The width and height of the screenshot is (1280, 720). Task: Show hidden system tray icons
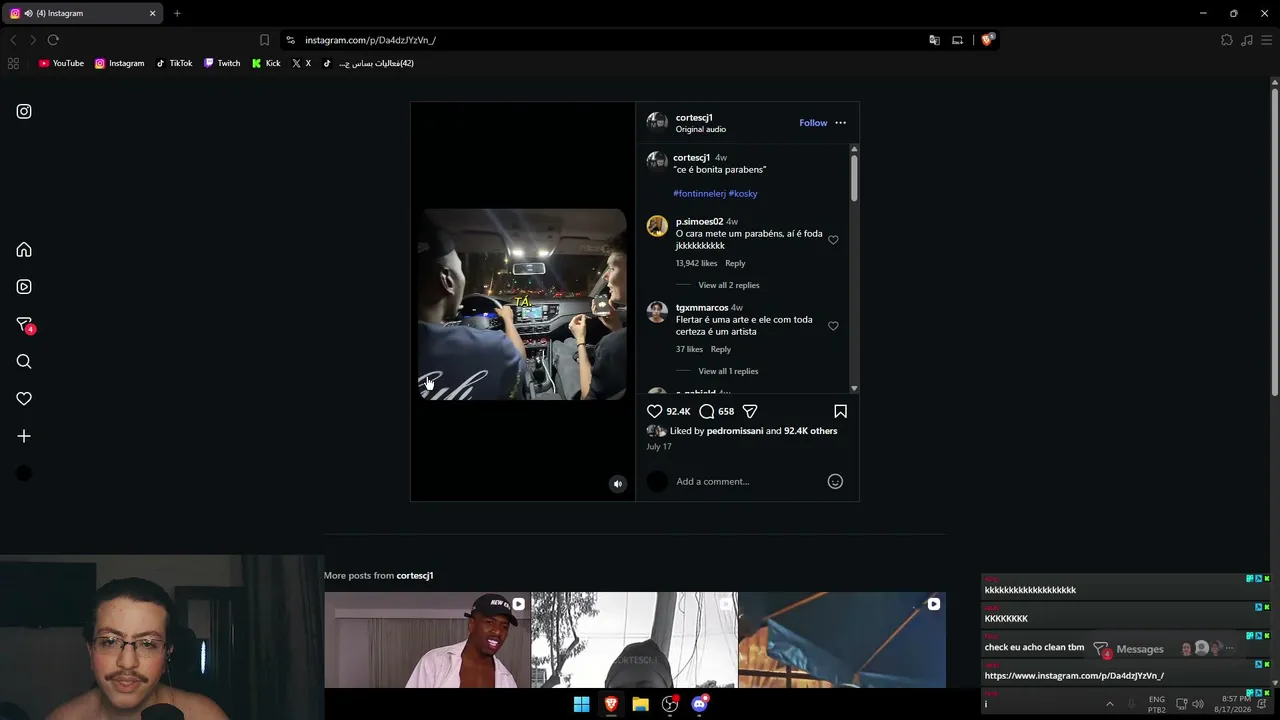tap(1109, 704)
